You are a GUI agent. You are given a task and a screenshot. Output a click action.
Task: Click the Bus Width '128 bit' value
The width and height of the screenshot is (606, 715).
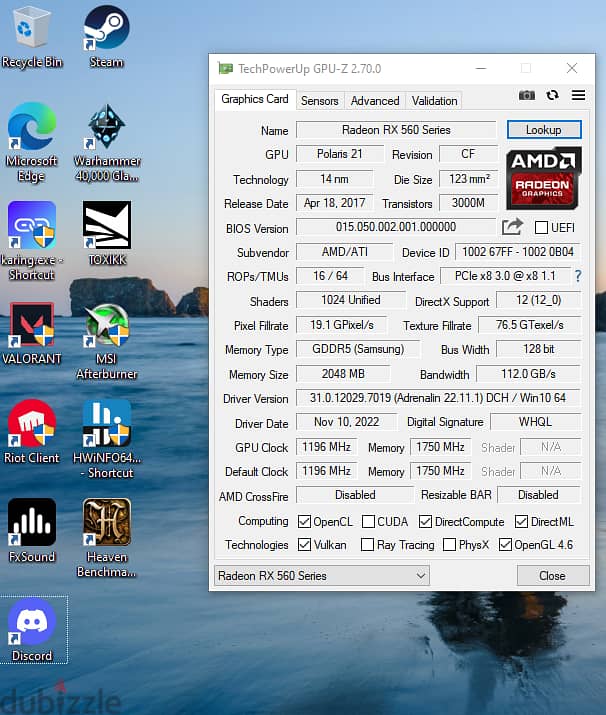pyautogui.click(x=539, y=349)
